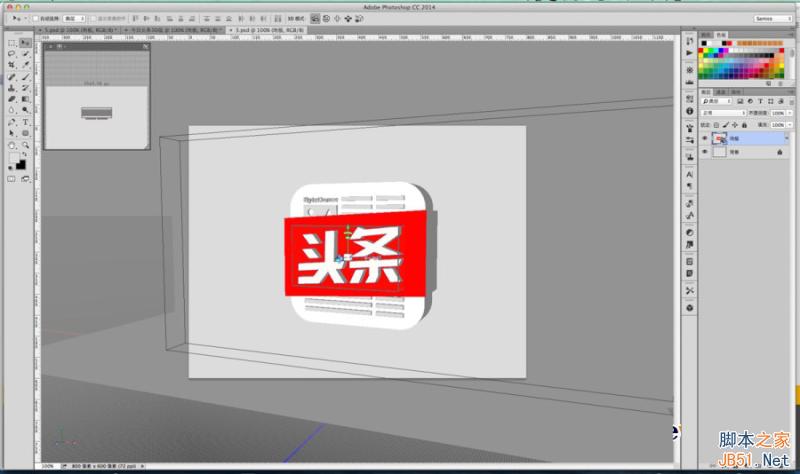The image size is (800, 474).
Task: Click the 3D mode orbit button
Action: (315, 18)
